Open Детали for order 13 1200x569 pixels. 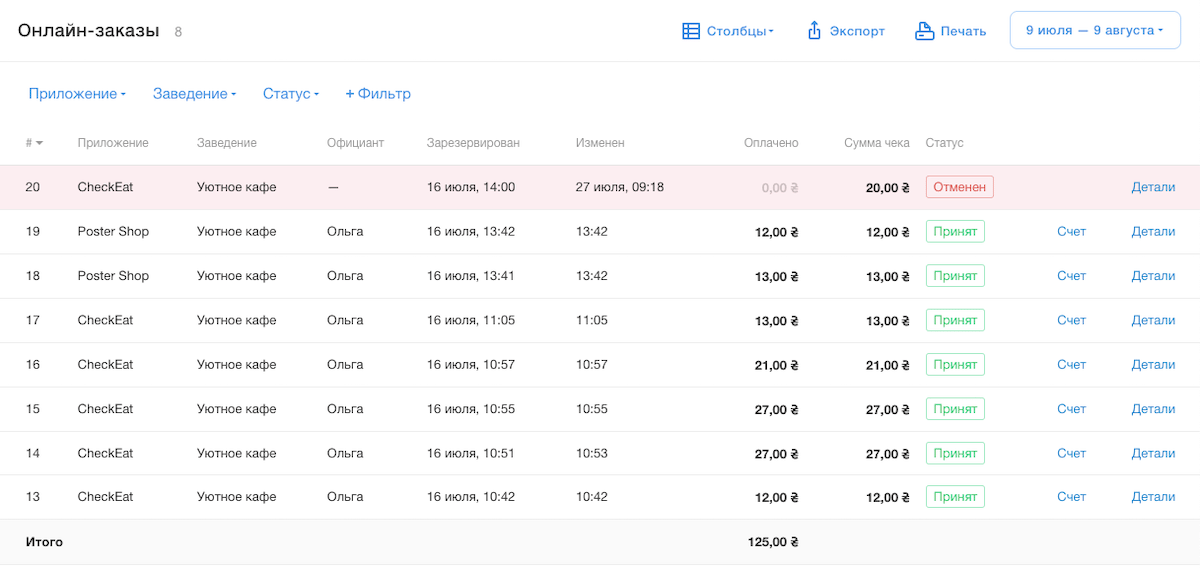(x=1153, y=497)
